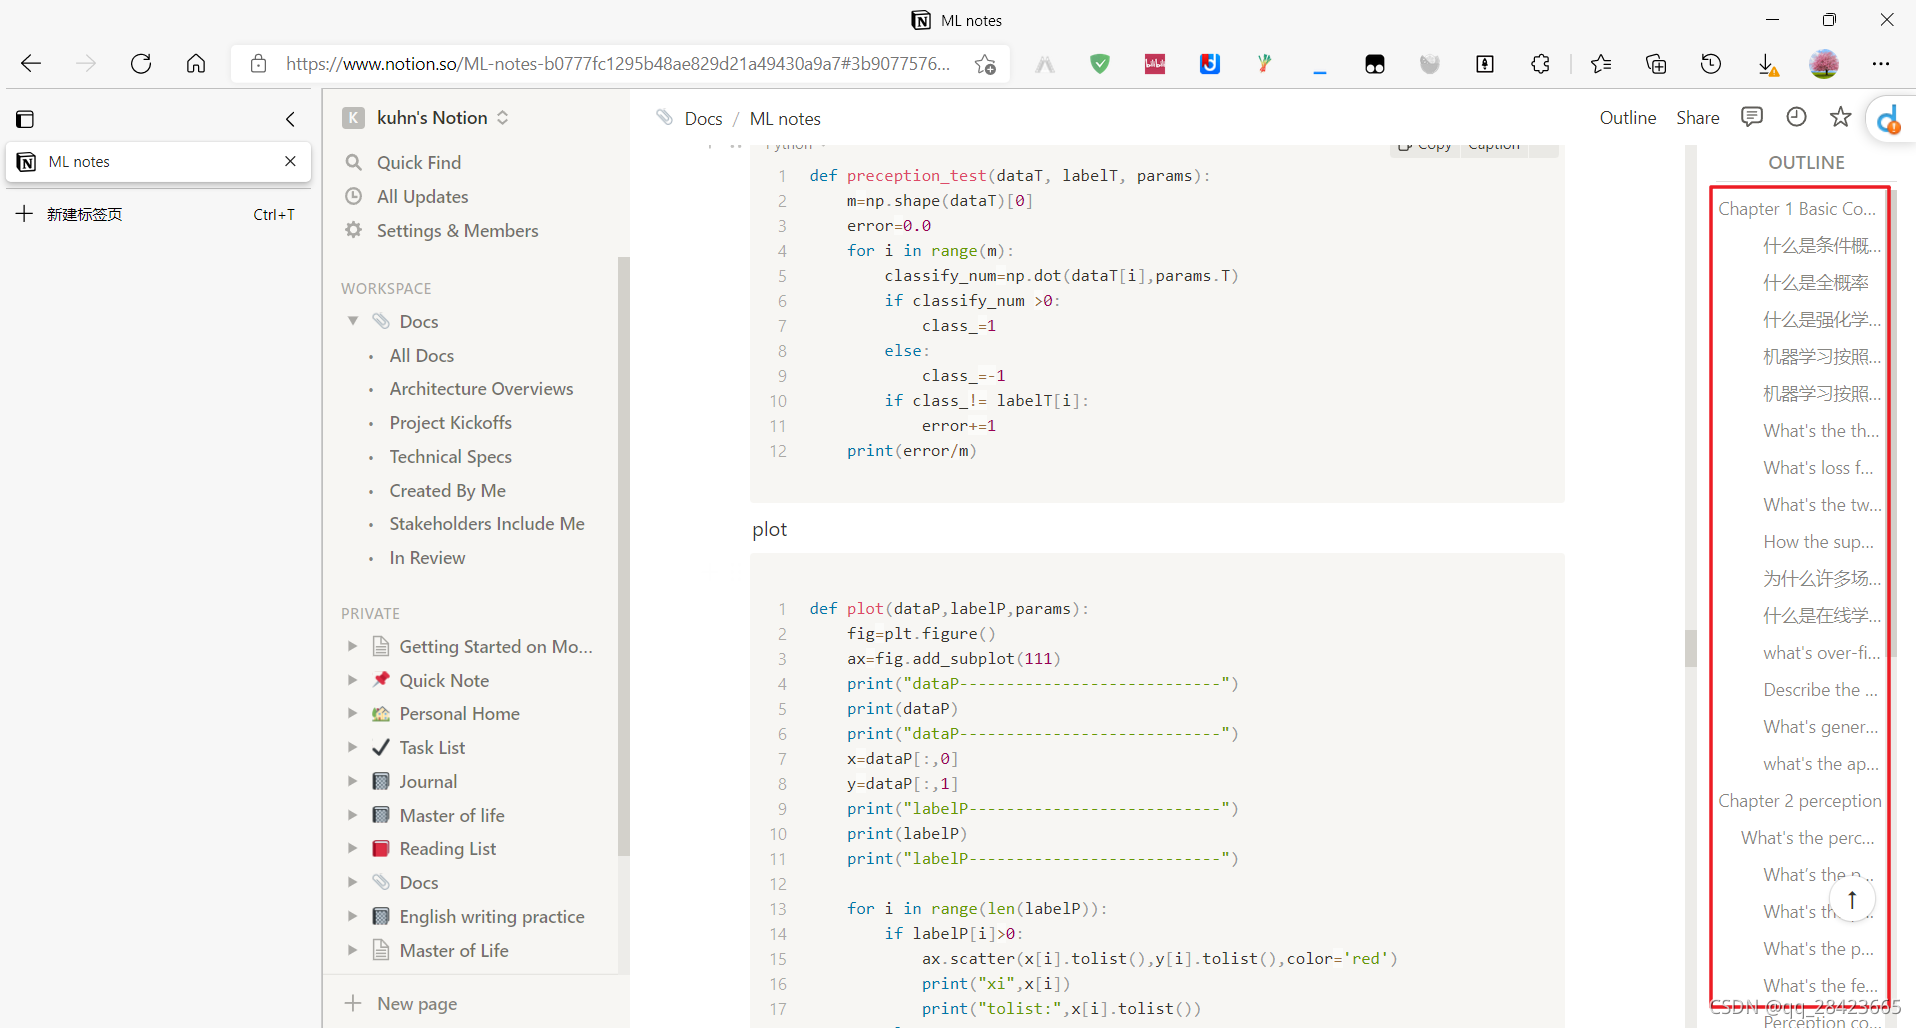Open the green shield extension
This screenshot has width=1916, height=1028.
[x=1100, y=64]
